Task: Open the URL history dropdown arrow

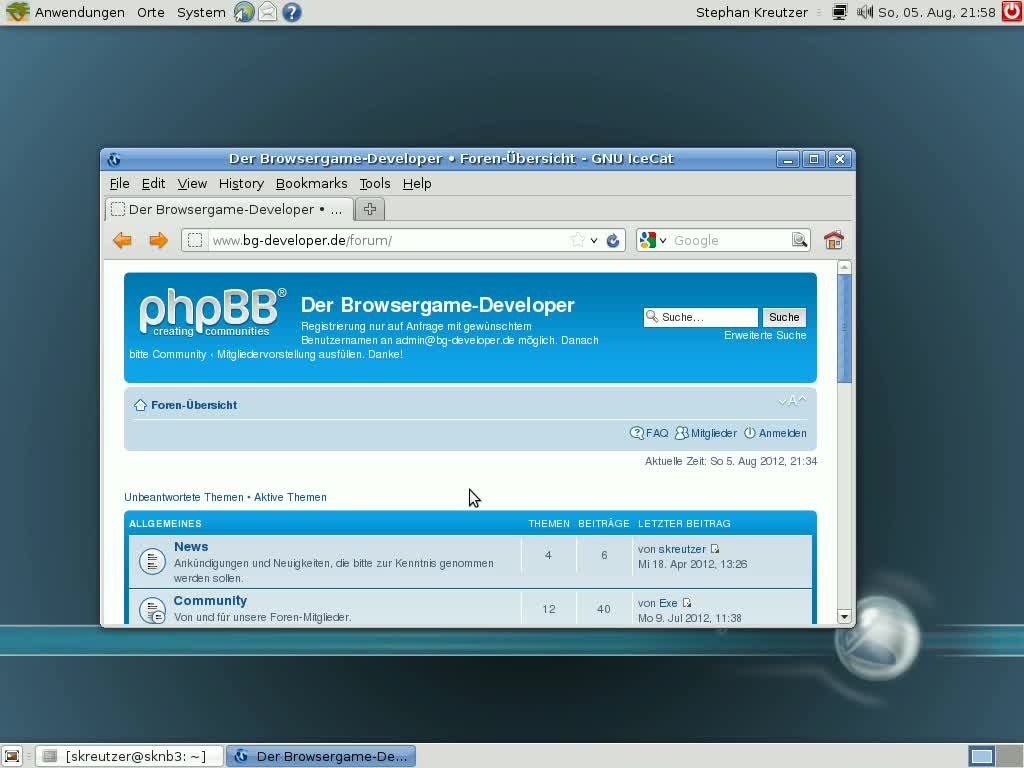Action: (594, 240)
